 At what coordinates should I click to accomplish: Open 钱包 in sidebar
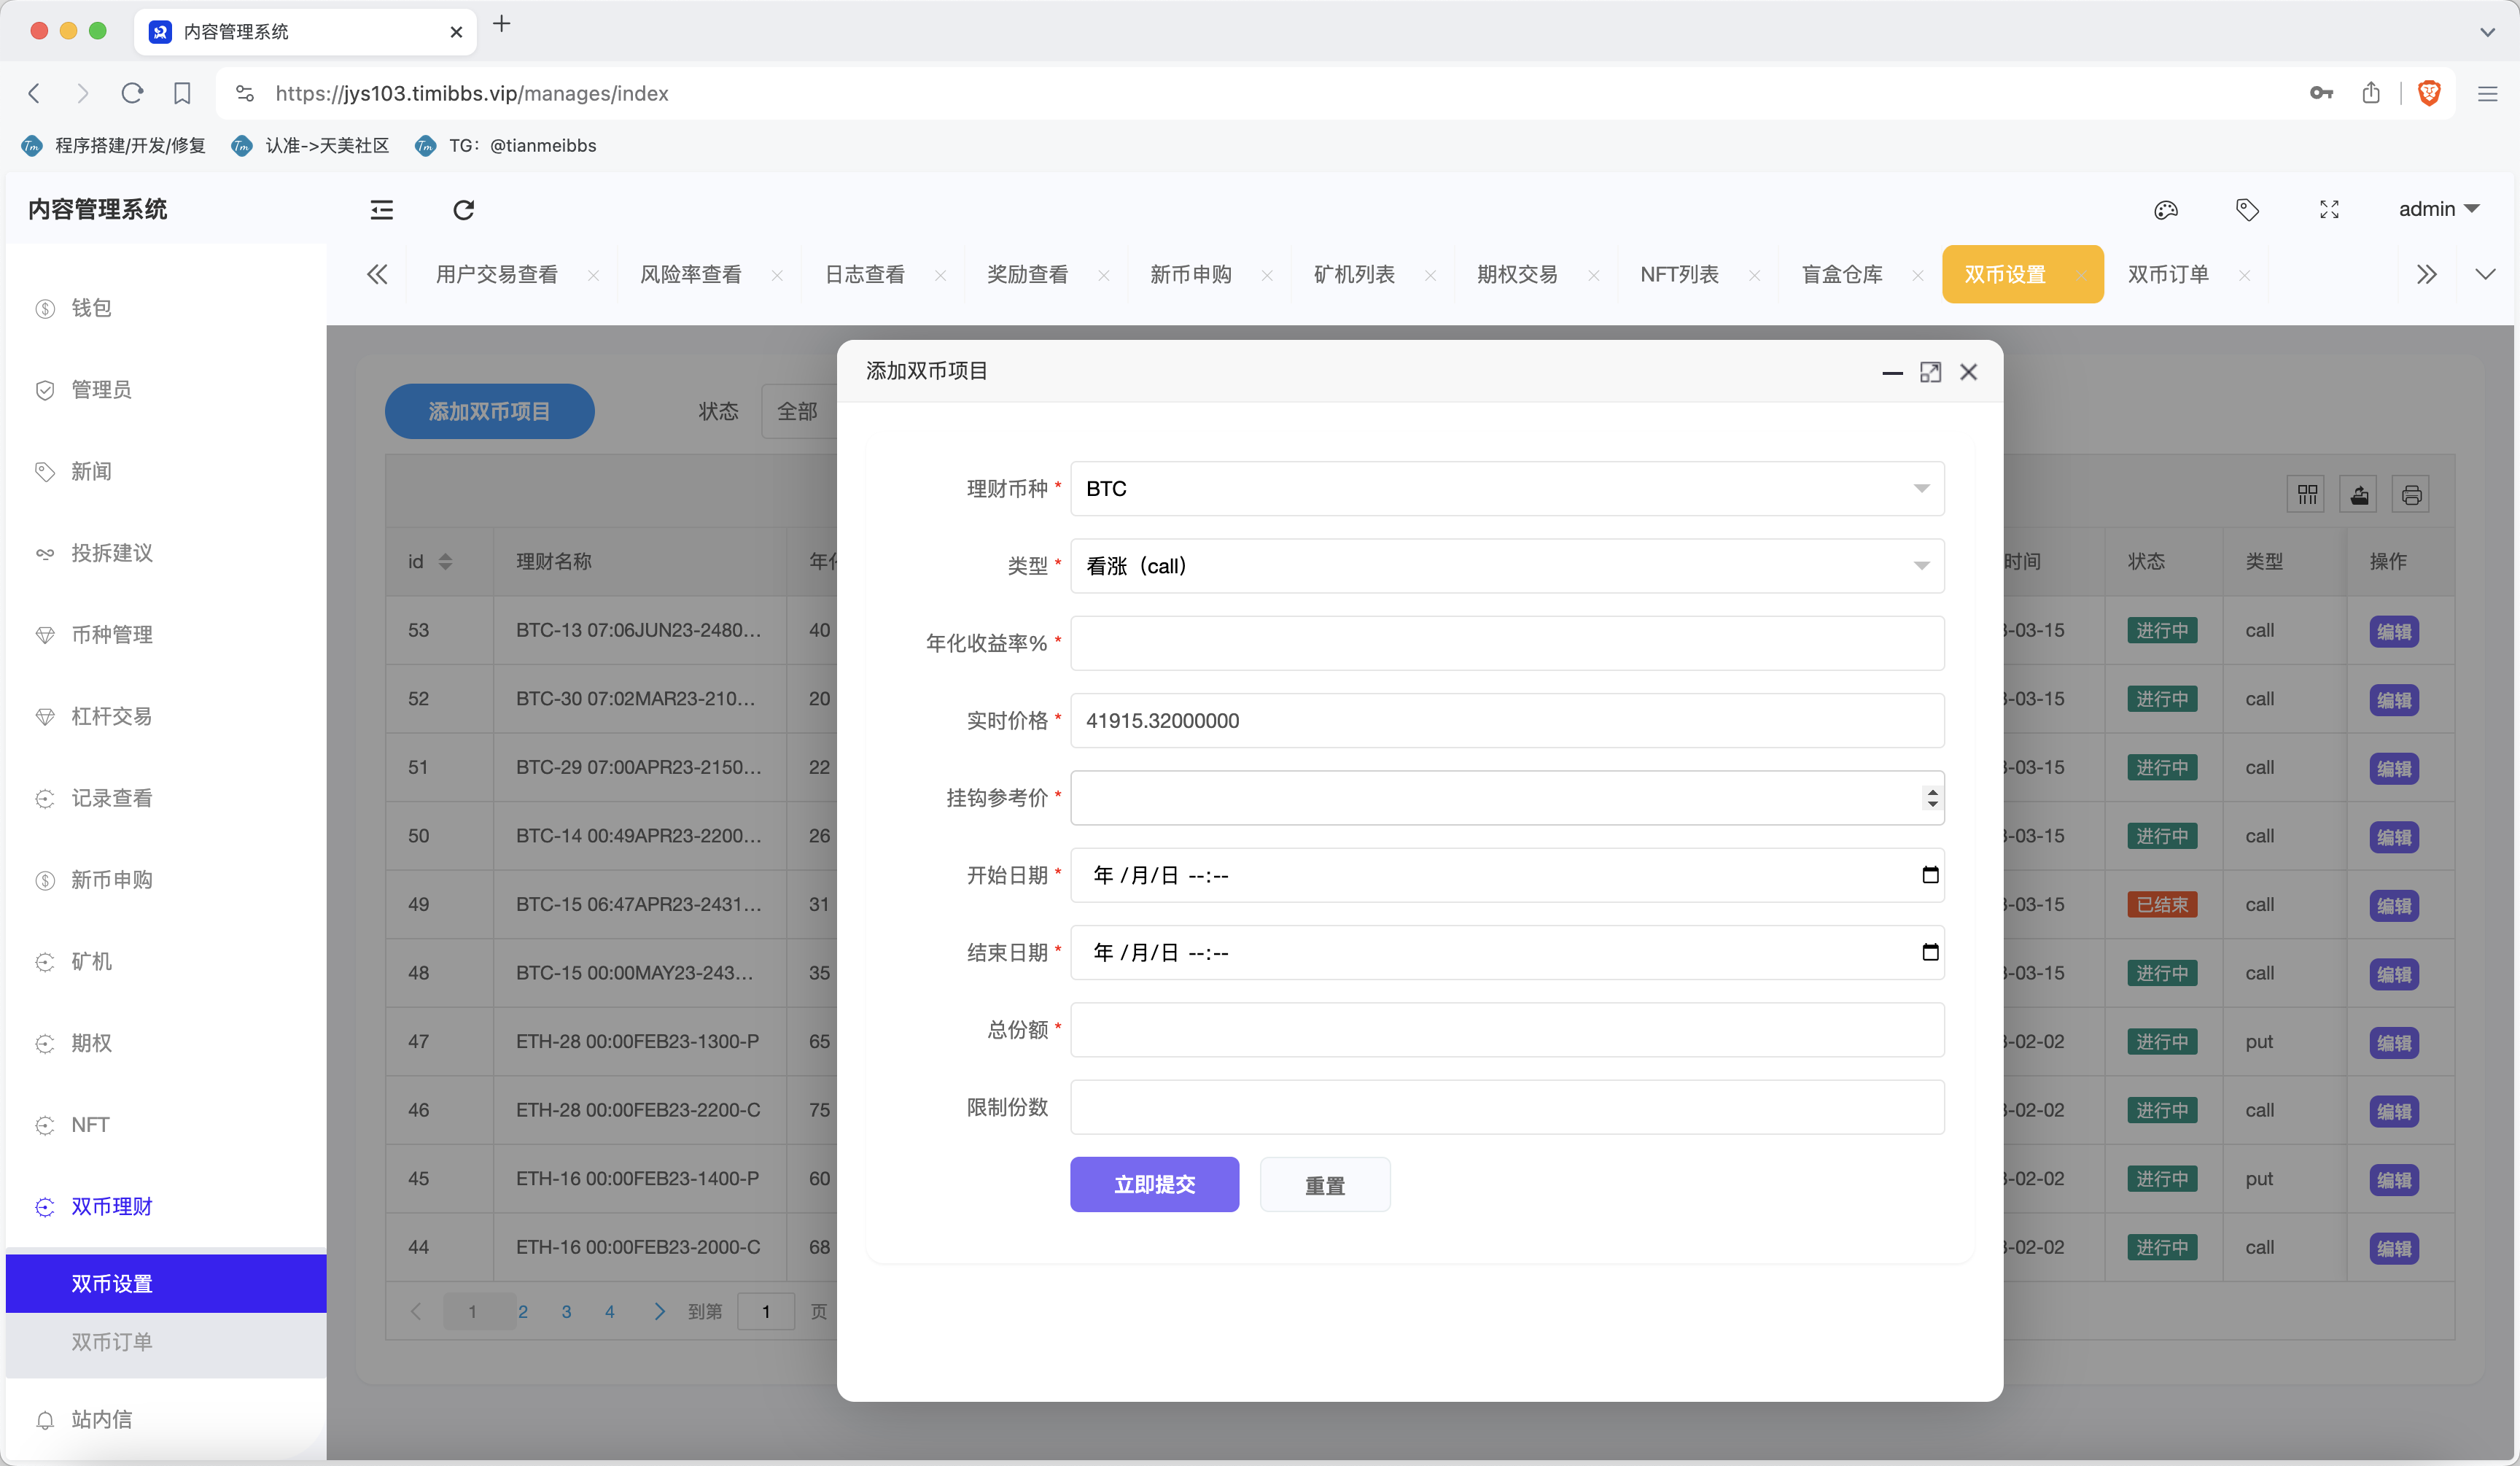166,308
